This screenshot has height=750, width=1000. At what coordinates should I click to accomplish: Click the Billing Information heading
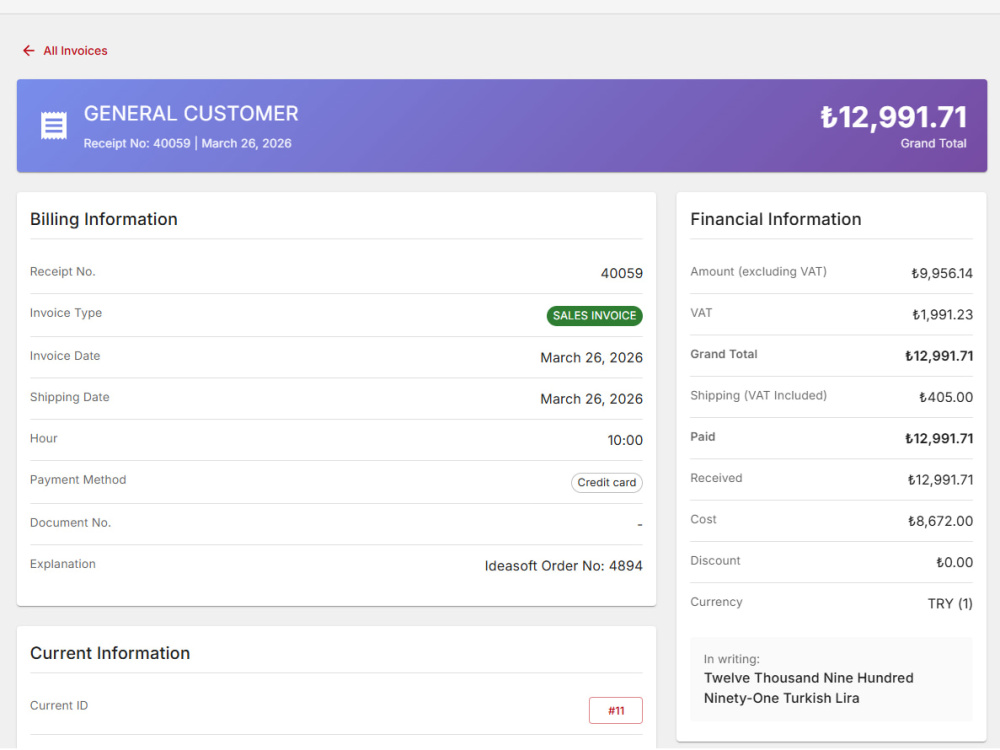click(x=104, y=219)
